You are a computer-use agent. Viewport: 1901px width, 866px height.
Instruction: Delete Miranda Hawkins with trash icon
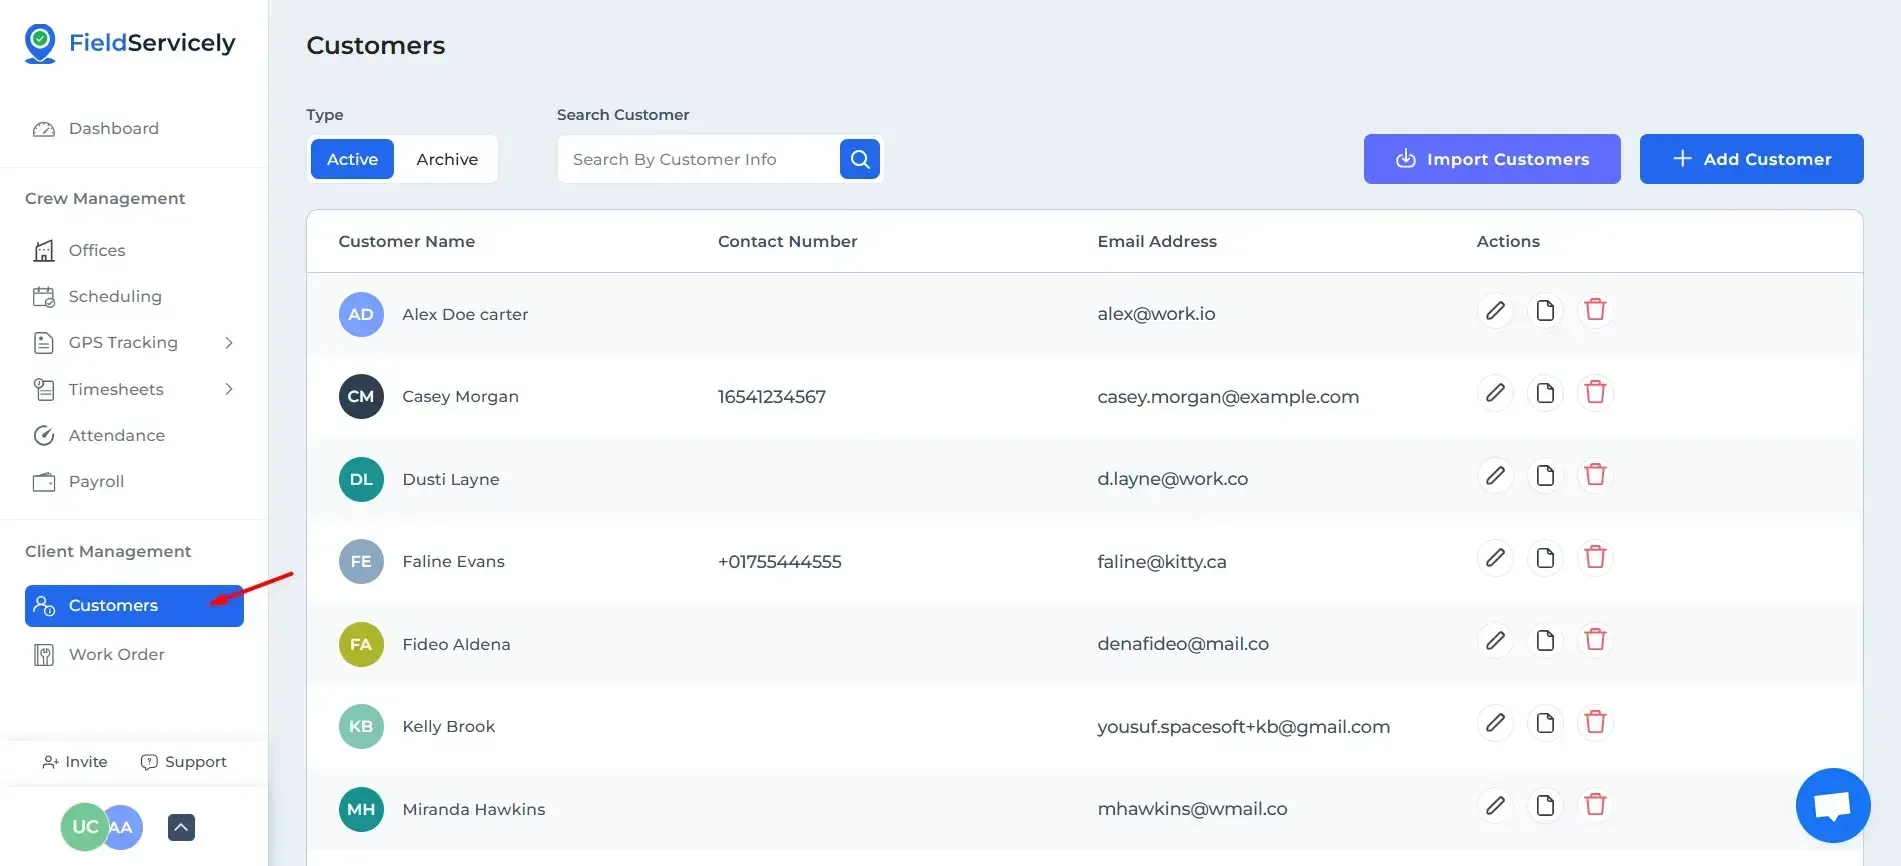tap(1595, 805)
